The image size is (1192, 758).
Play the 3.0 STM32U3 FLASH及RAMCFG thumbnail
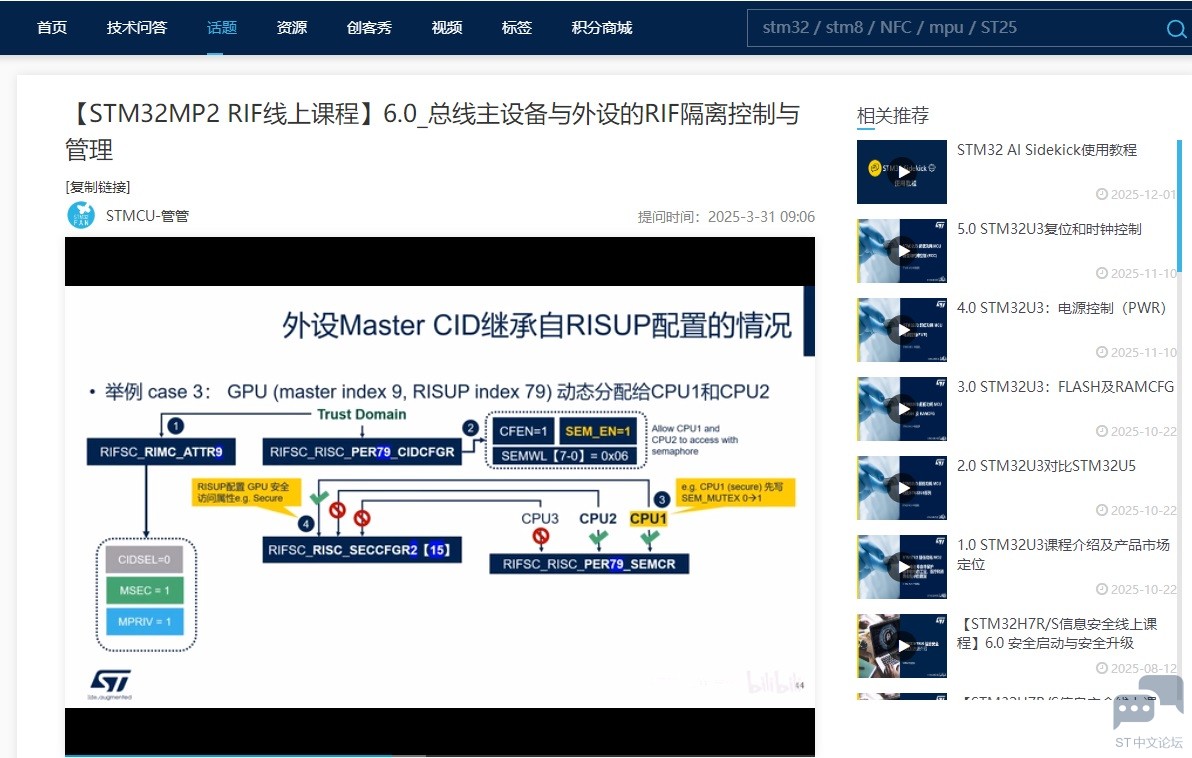pyautogui.click(x=902, y=409)
